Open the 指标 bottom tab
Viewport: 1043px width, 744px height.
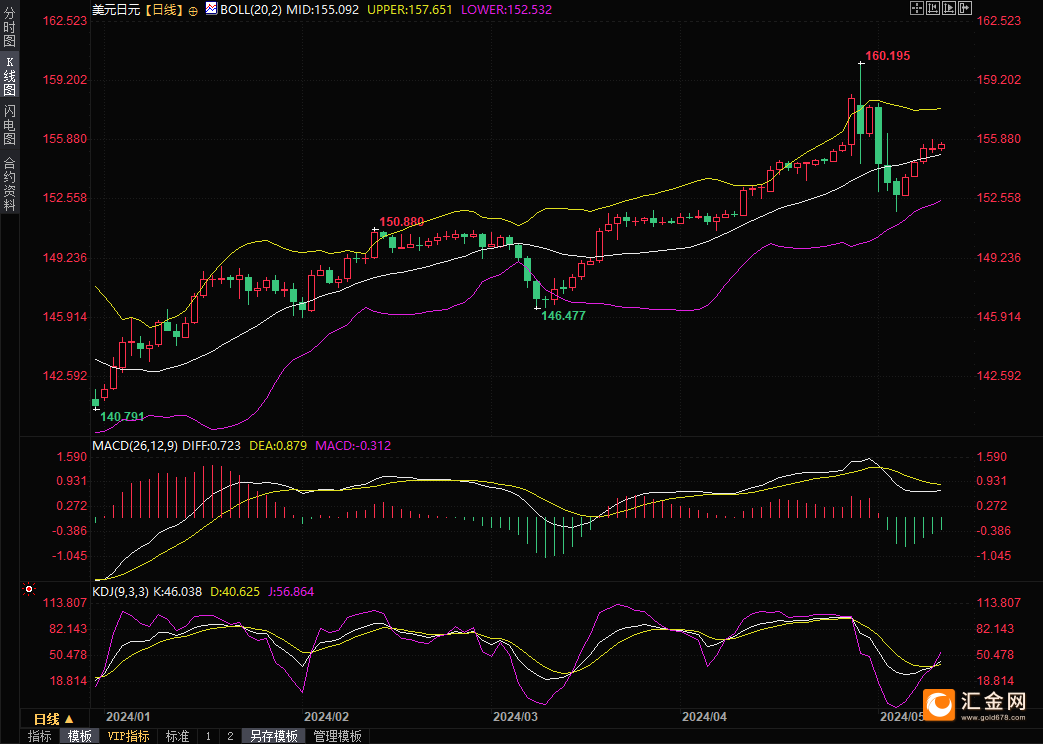point(40,736)
